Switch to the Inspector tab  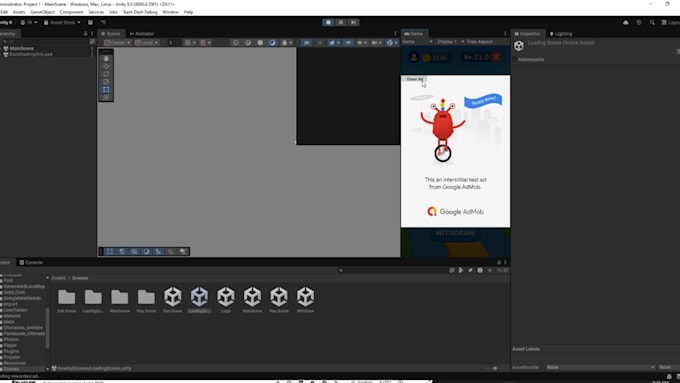point(527,33)
